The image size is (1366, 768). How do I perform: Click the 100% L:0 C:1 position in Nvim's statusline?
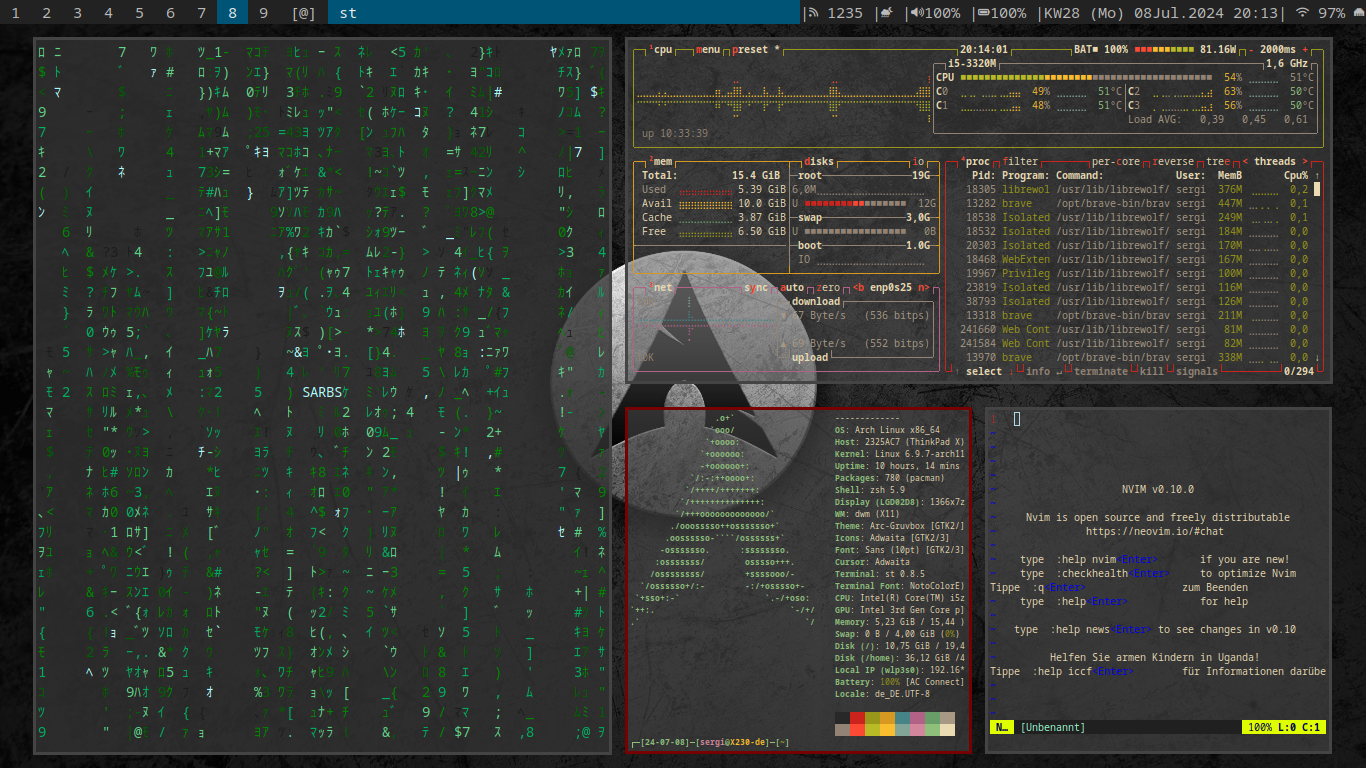(x=1284, y=727)
